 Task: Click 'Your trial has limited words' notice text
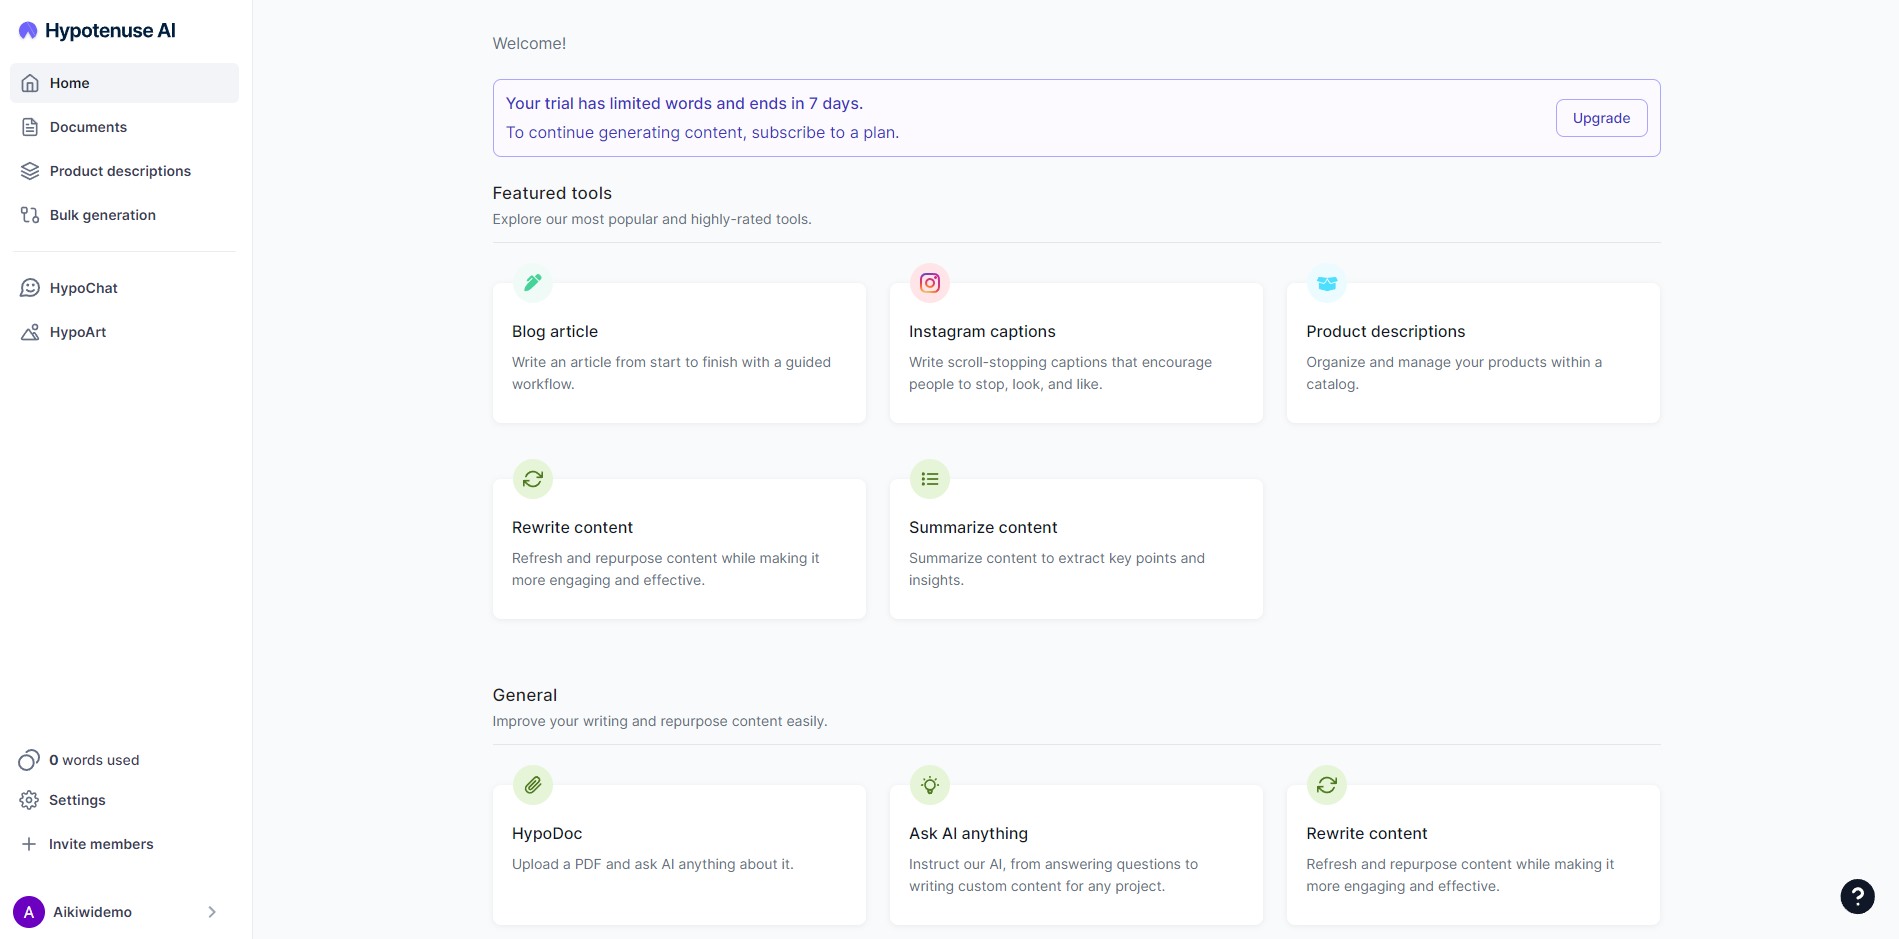coord(684,103)
